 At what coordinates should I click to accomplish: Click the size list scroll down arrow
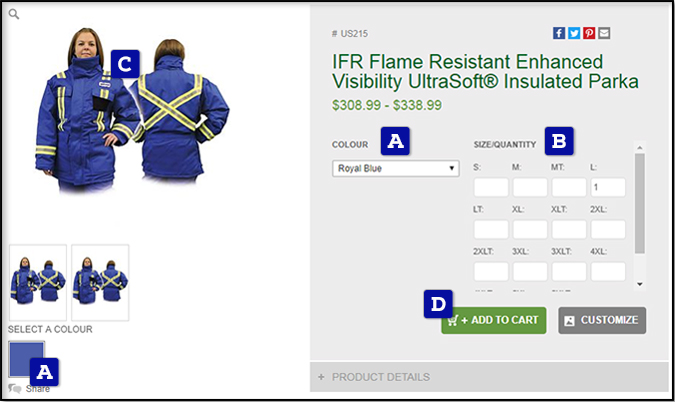640,284
